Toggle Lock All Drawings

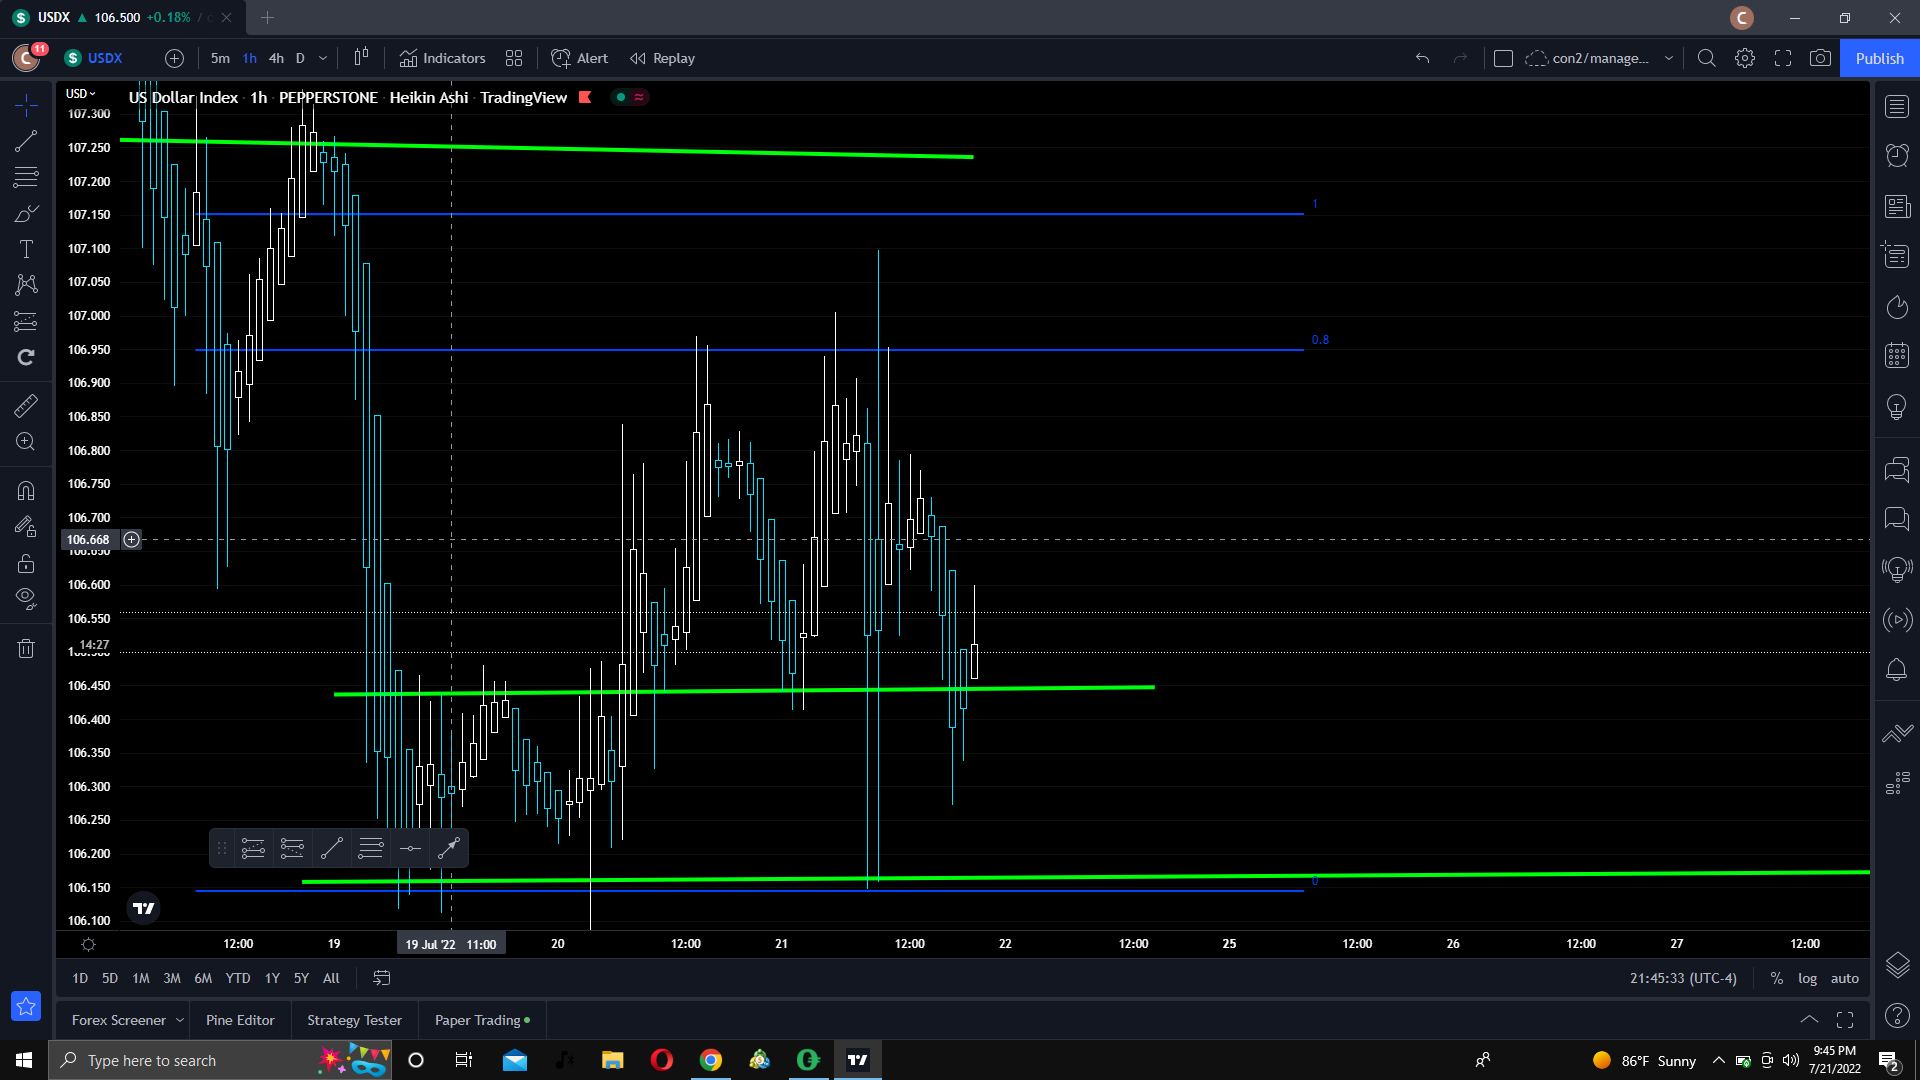tap(26, 563)
